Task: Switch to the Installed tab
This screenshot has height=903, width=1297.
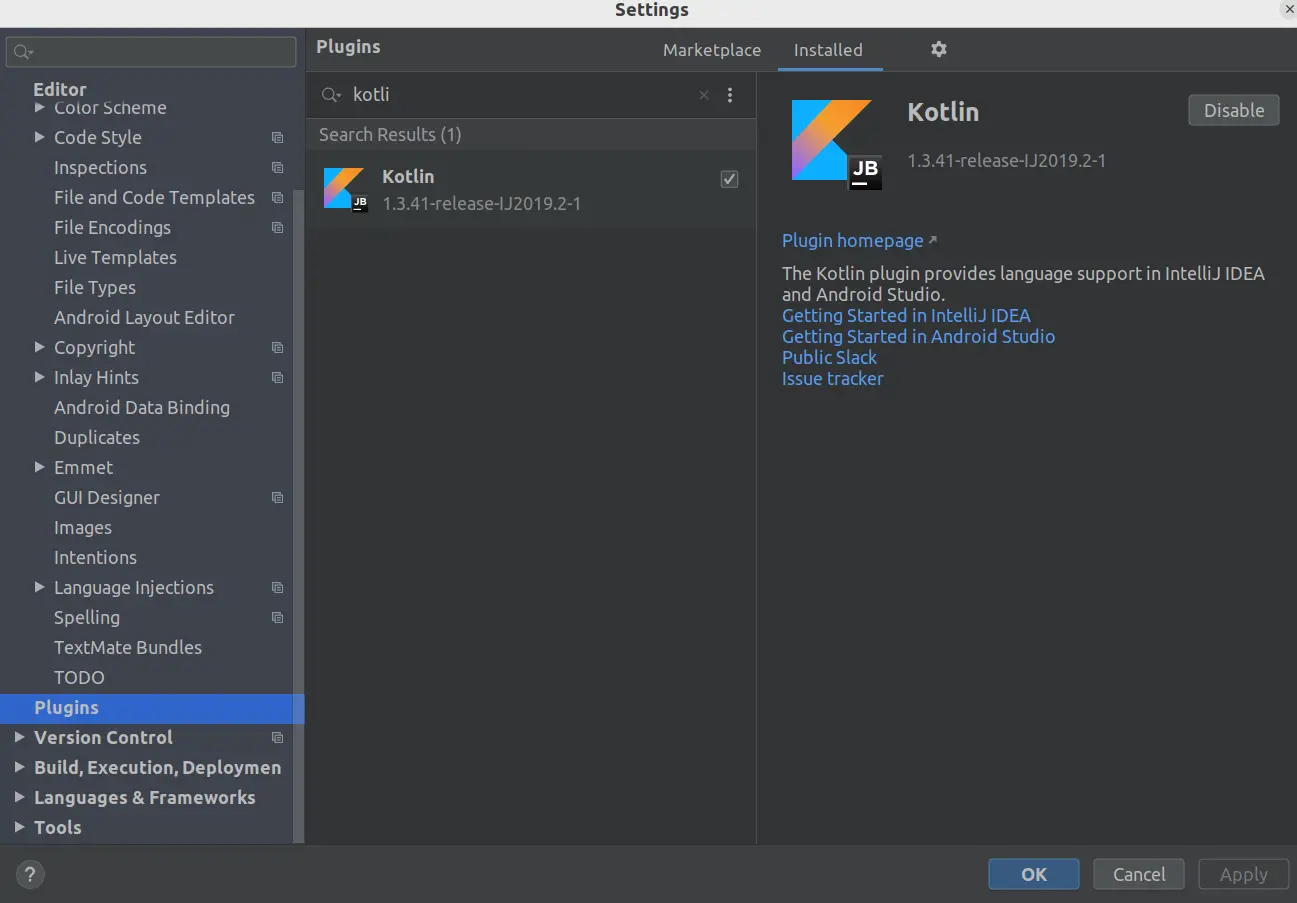Action: 828,50
